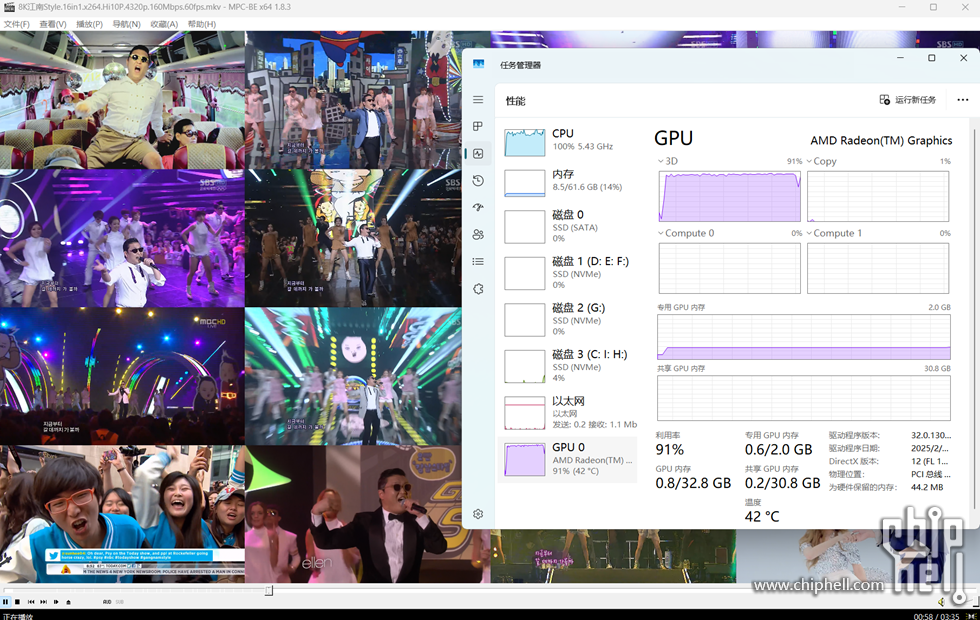Skip to the next file in MPC-BE
980x620 pixels.
(43, 602)
